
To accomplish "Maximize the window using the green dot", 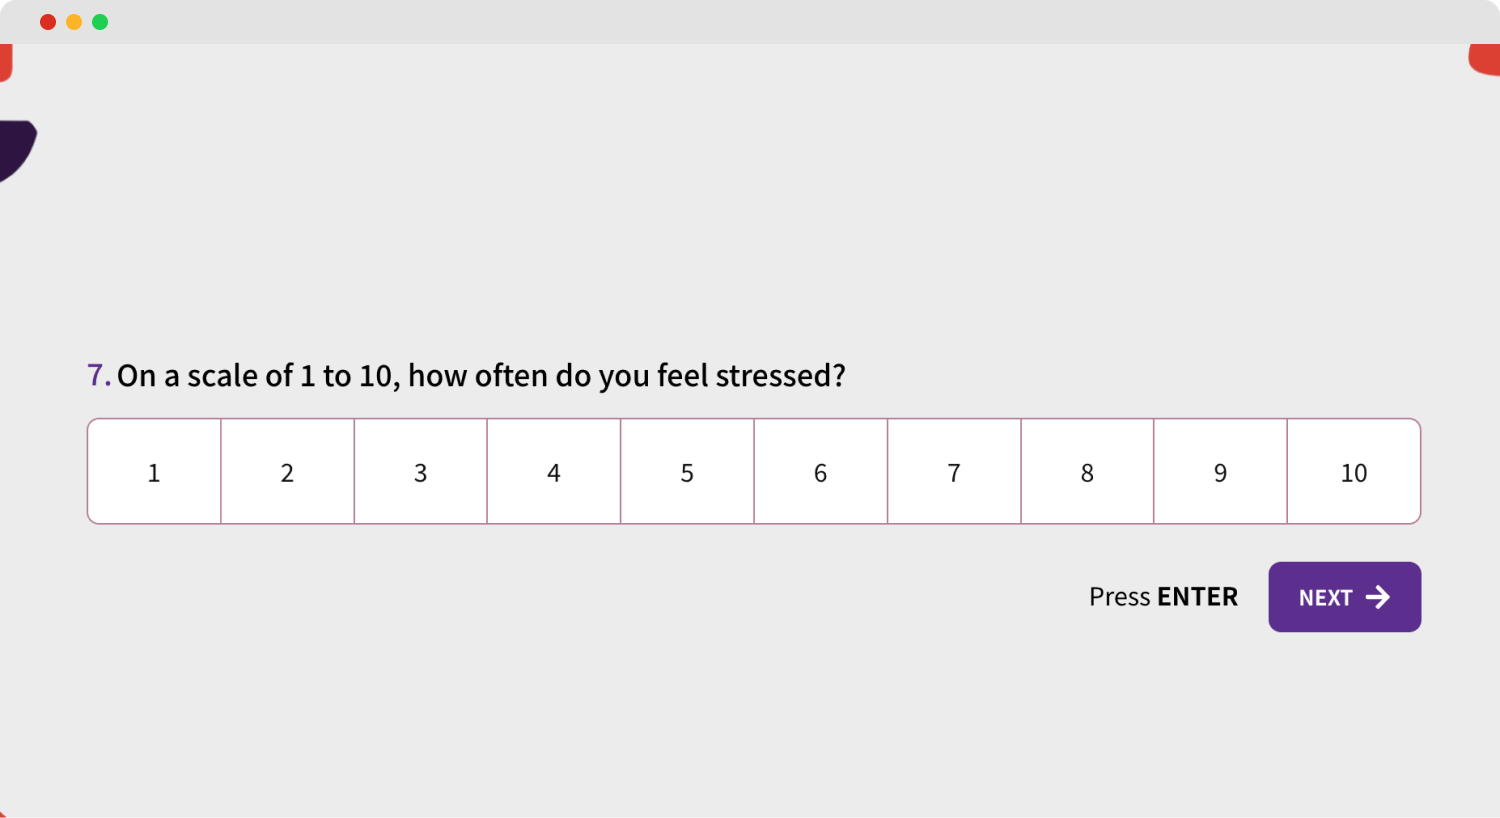I will pos(100,22).
